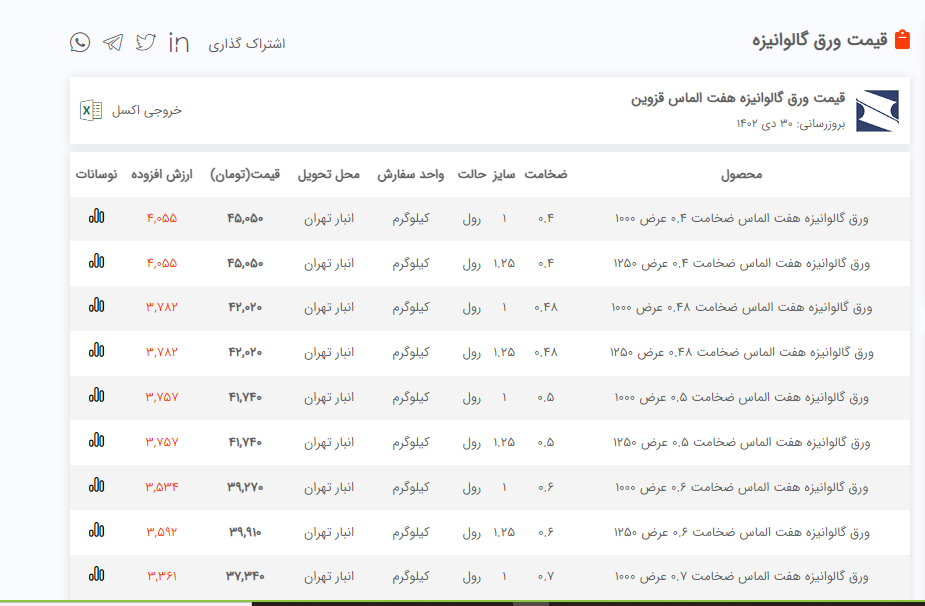The image size is (925, 606).
Task: Share page via Telegram icon
Action: coord(113,42)
